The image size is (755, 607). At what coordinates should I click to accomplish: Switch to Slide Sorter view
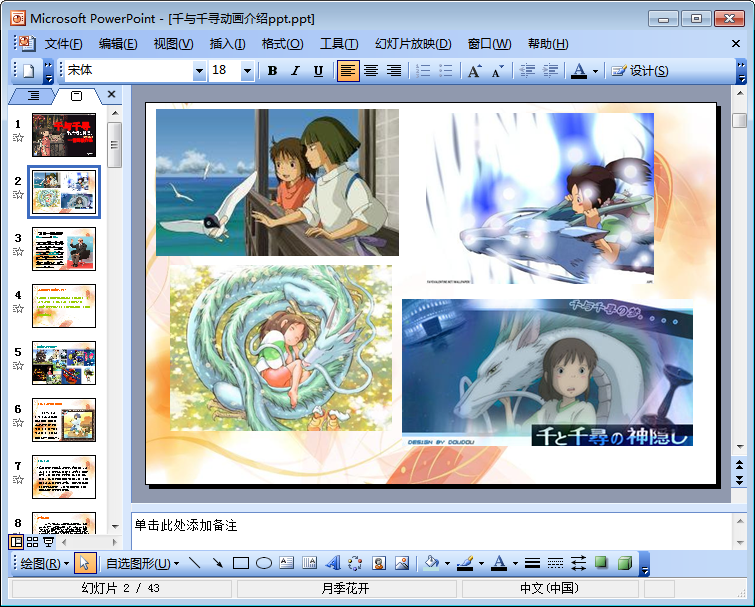[x=32, y=542]
